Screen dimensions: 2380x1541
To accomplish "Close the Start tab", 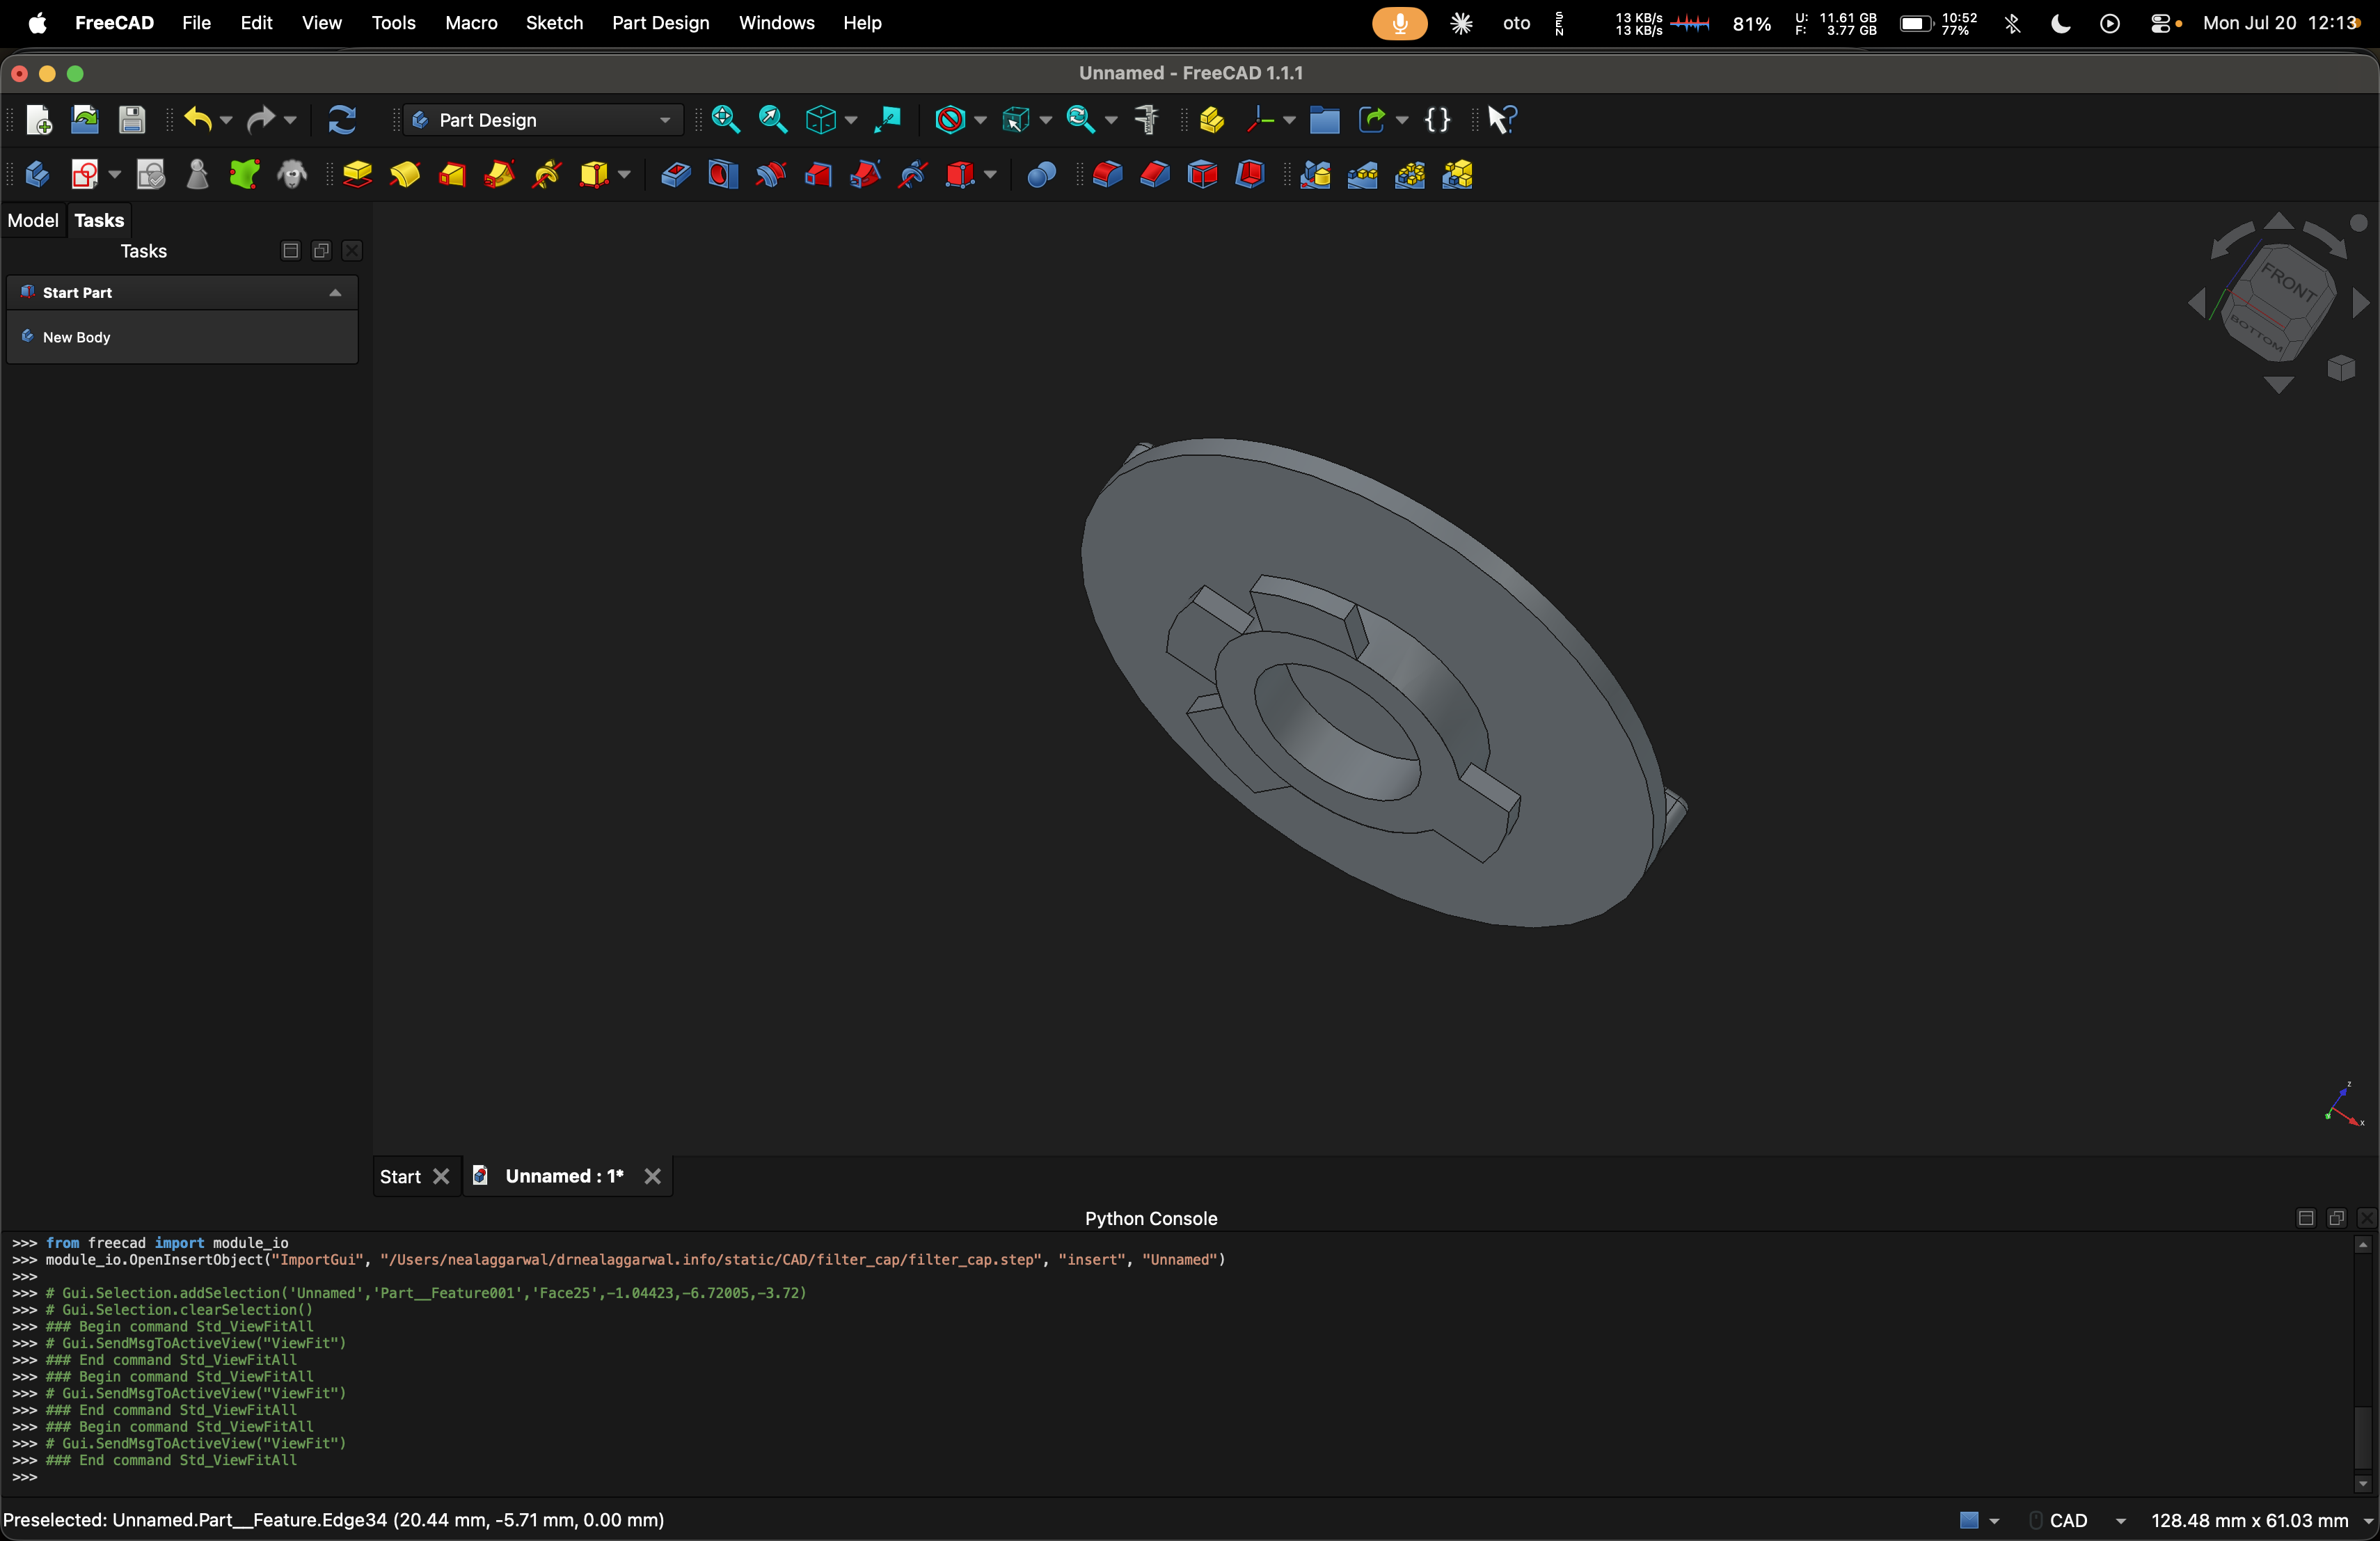I will tap(441, 1177).
